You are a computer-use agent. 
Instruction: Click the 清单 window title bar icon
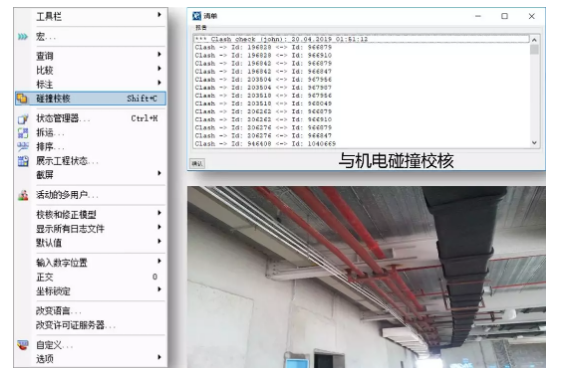(197, 16)
